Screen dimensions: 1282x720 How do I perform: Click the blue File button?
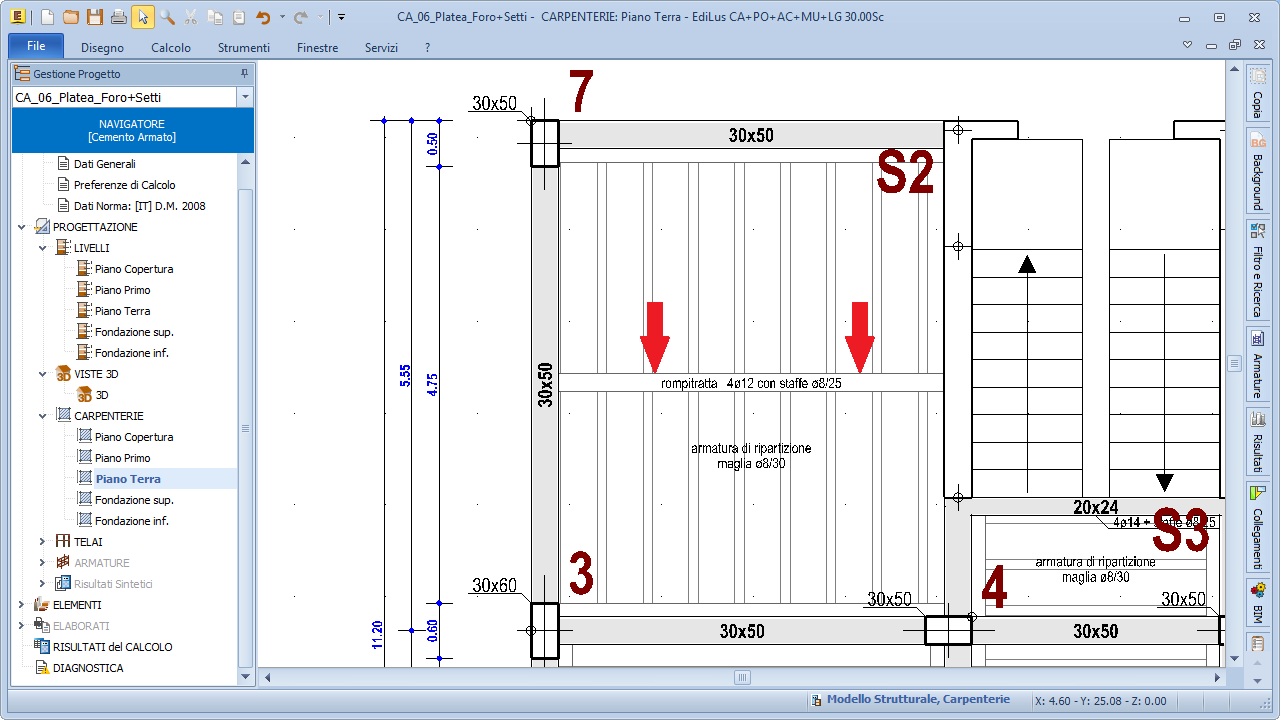coord(36,46)
